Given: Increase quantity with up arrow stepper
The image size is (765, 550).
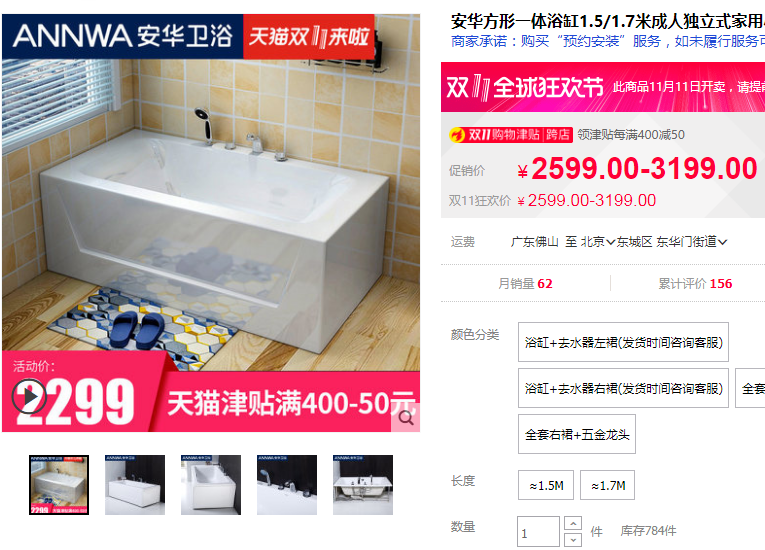Looking at the screenshot, I should pyautogui.click(x=573, y=524).
